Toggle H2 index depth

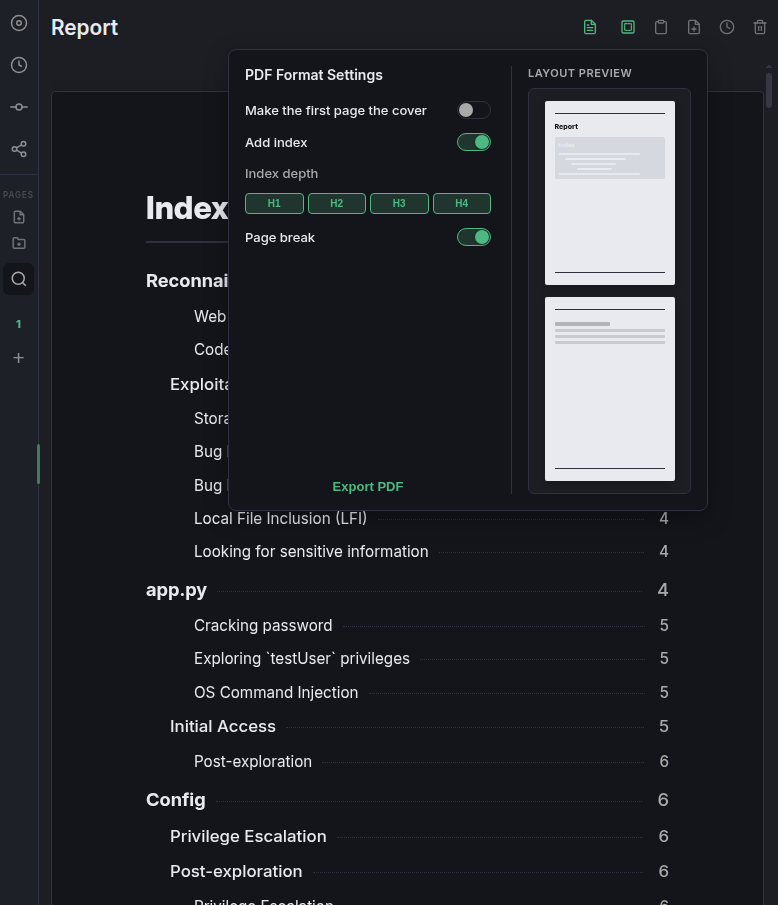pos(336,204)
